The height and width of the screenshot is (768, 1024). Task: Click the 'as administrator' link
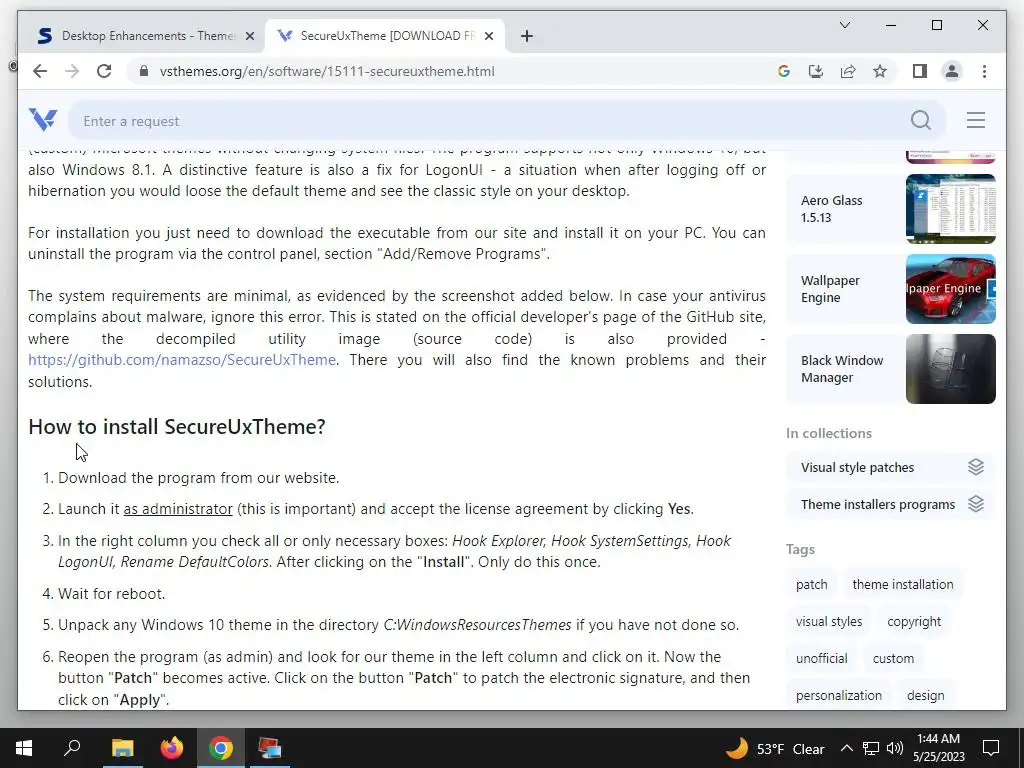(x=178, y=509)
